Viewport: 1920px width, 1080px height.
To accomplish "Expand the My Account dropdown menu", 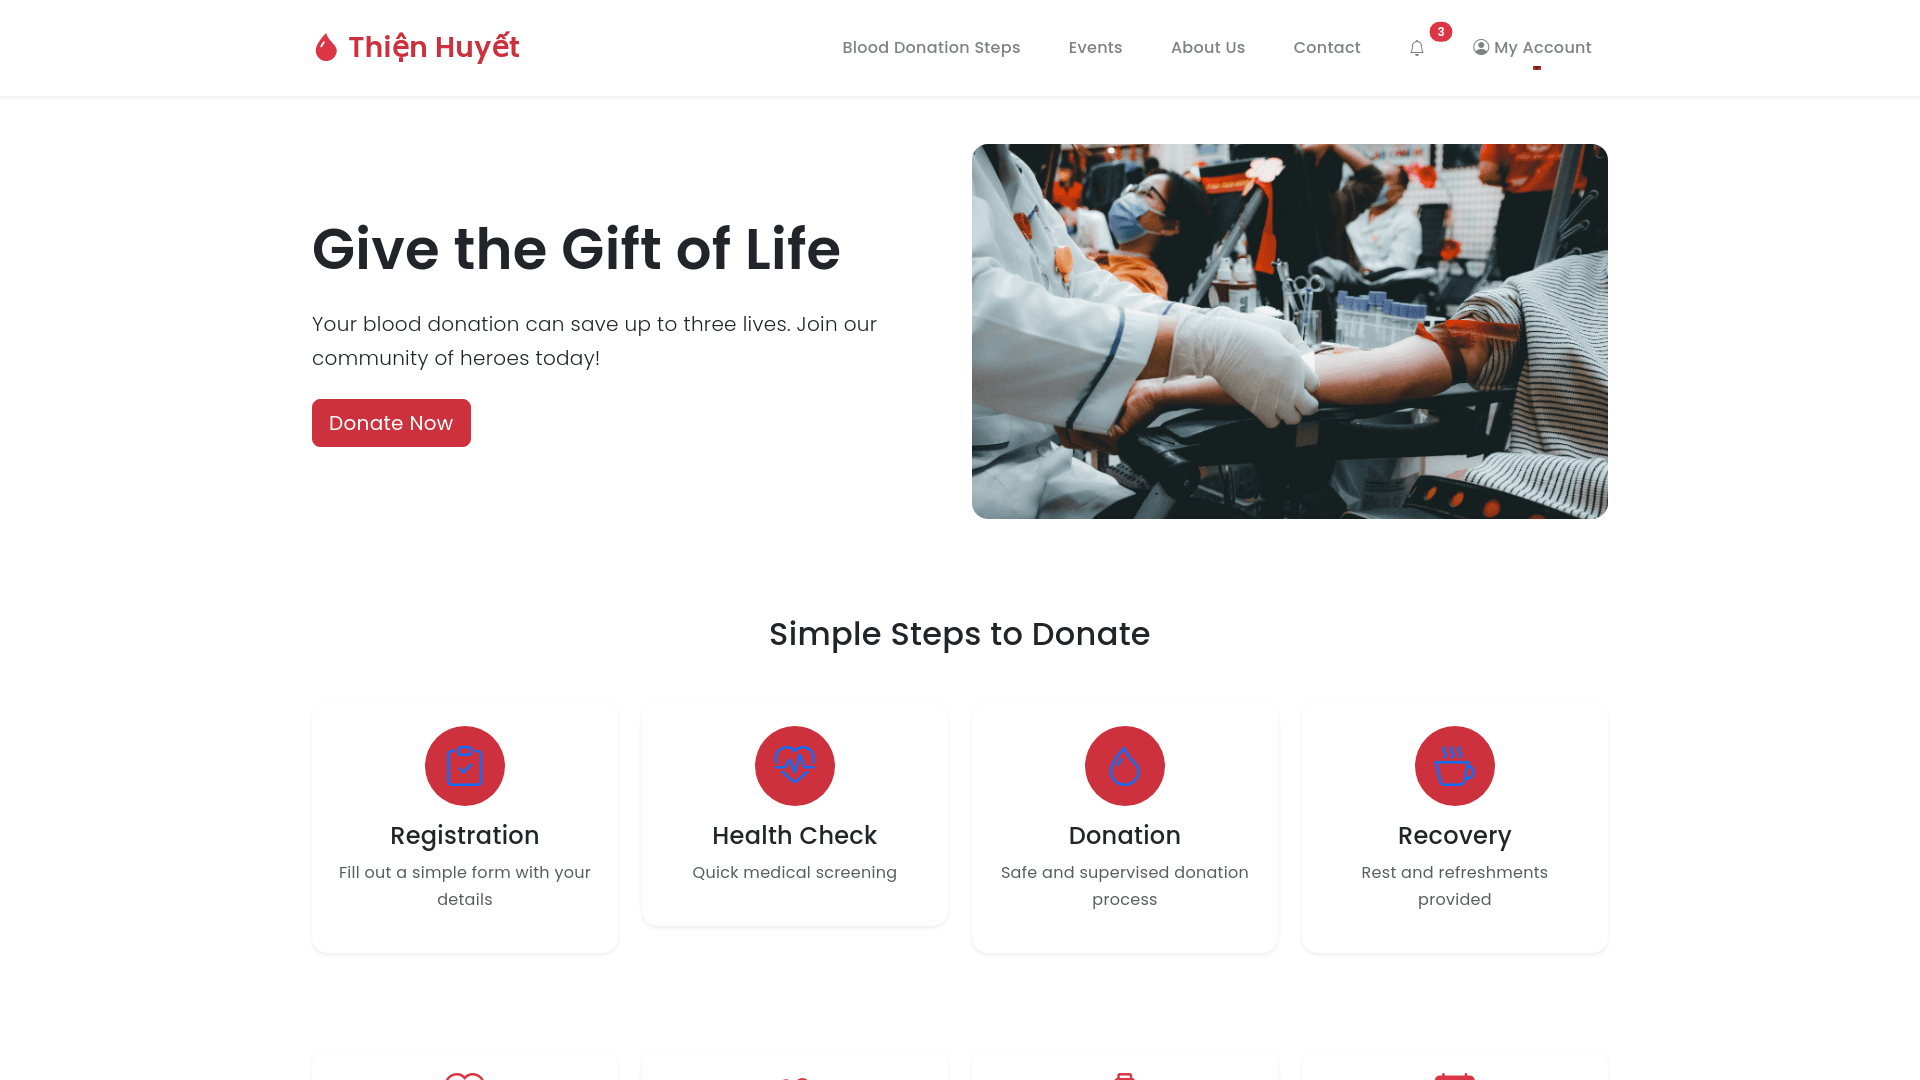I will [1532, 48].
